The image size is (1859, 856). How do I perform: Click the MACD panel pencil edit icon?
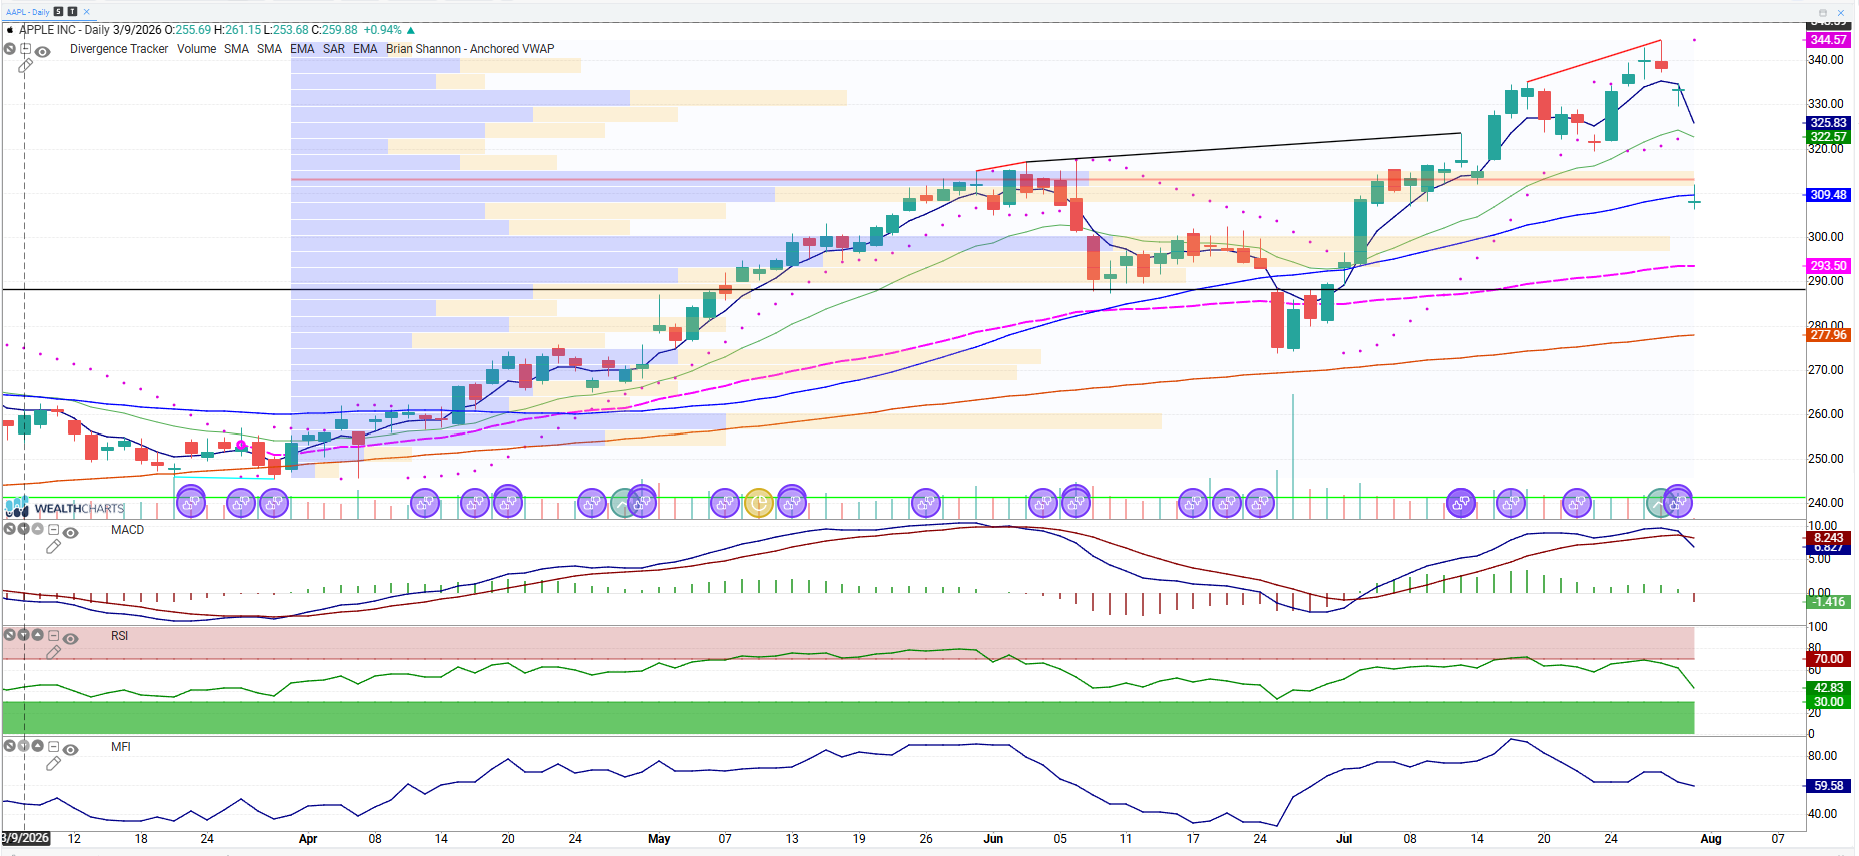point(53,547)
